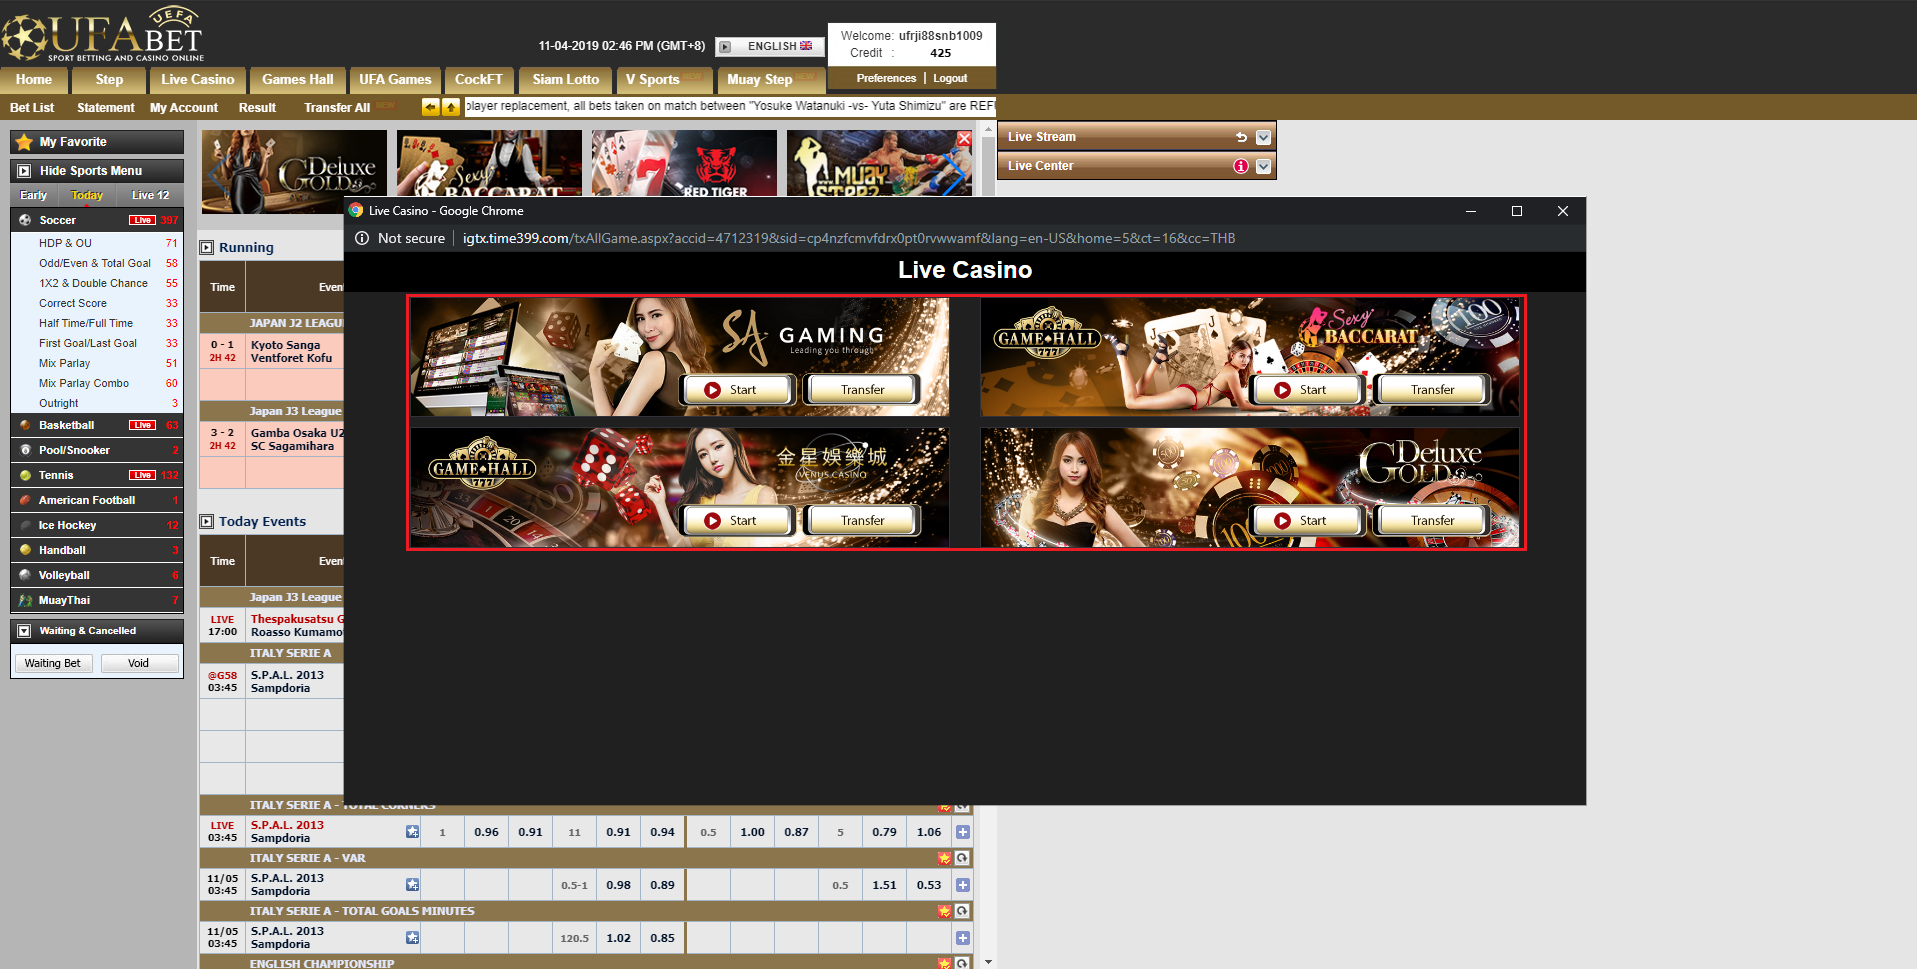This screenshot has height=969, width=1917.
Task: Expand Tennis sport category
Action: point(97,475)
